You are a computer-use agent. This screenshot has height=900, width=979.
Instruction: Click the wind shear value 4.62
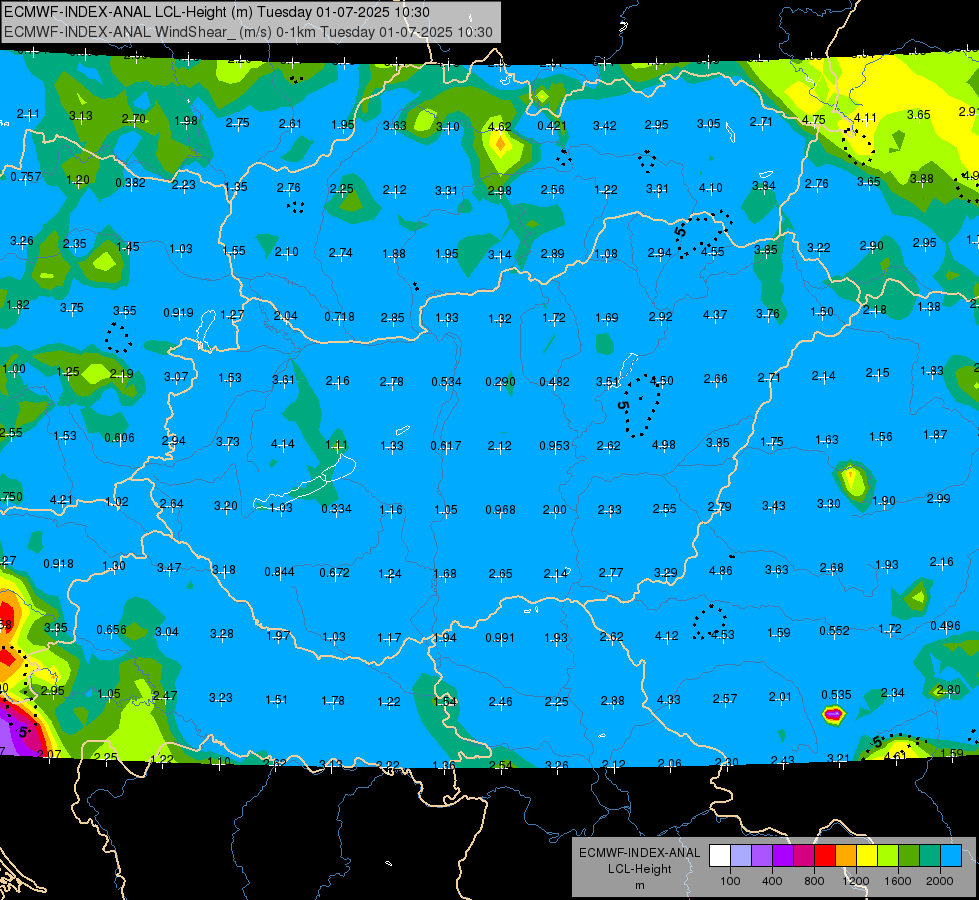pos(499,126)
